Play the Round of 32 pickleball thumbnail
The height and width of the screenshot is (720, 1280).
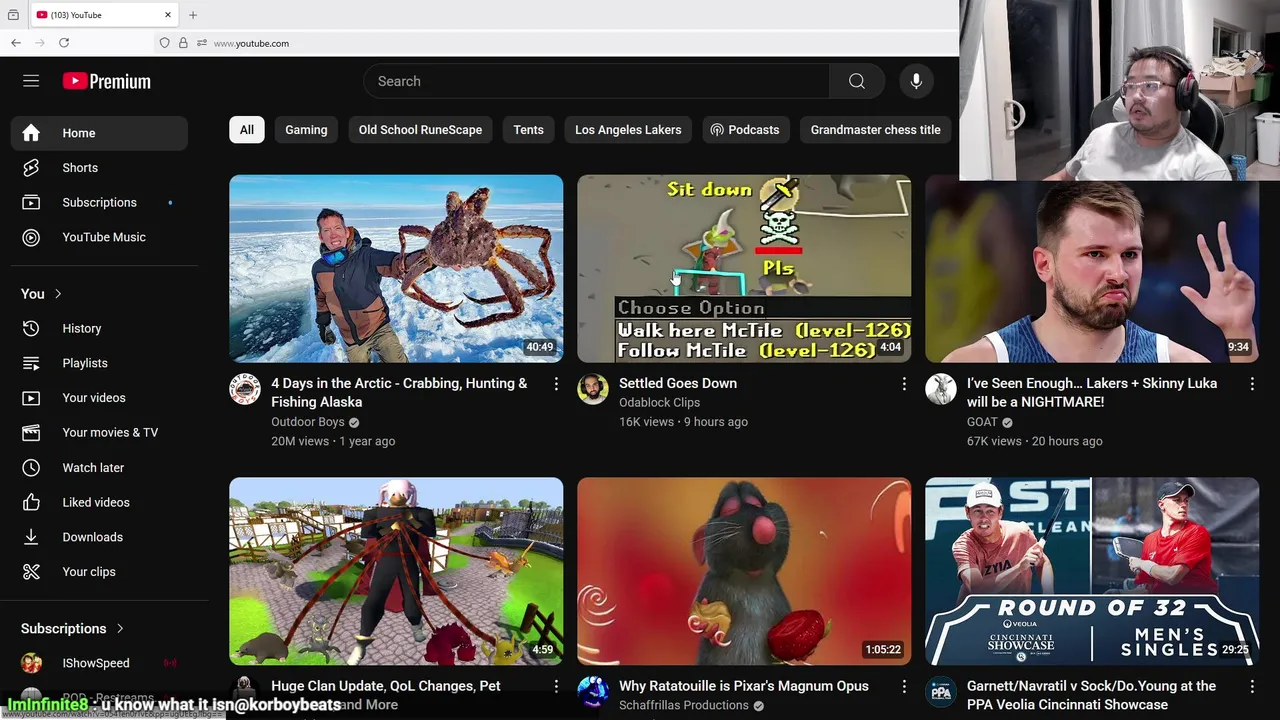pos(1092,571)
